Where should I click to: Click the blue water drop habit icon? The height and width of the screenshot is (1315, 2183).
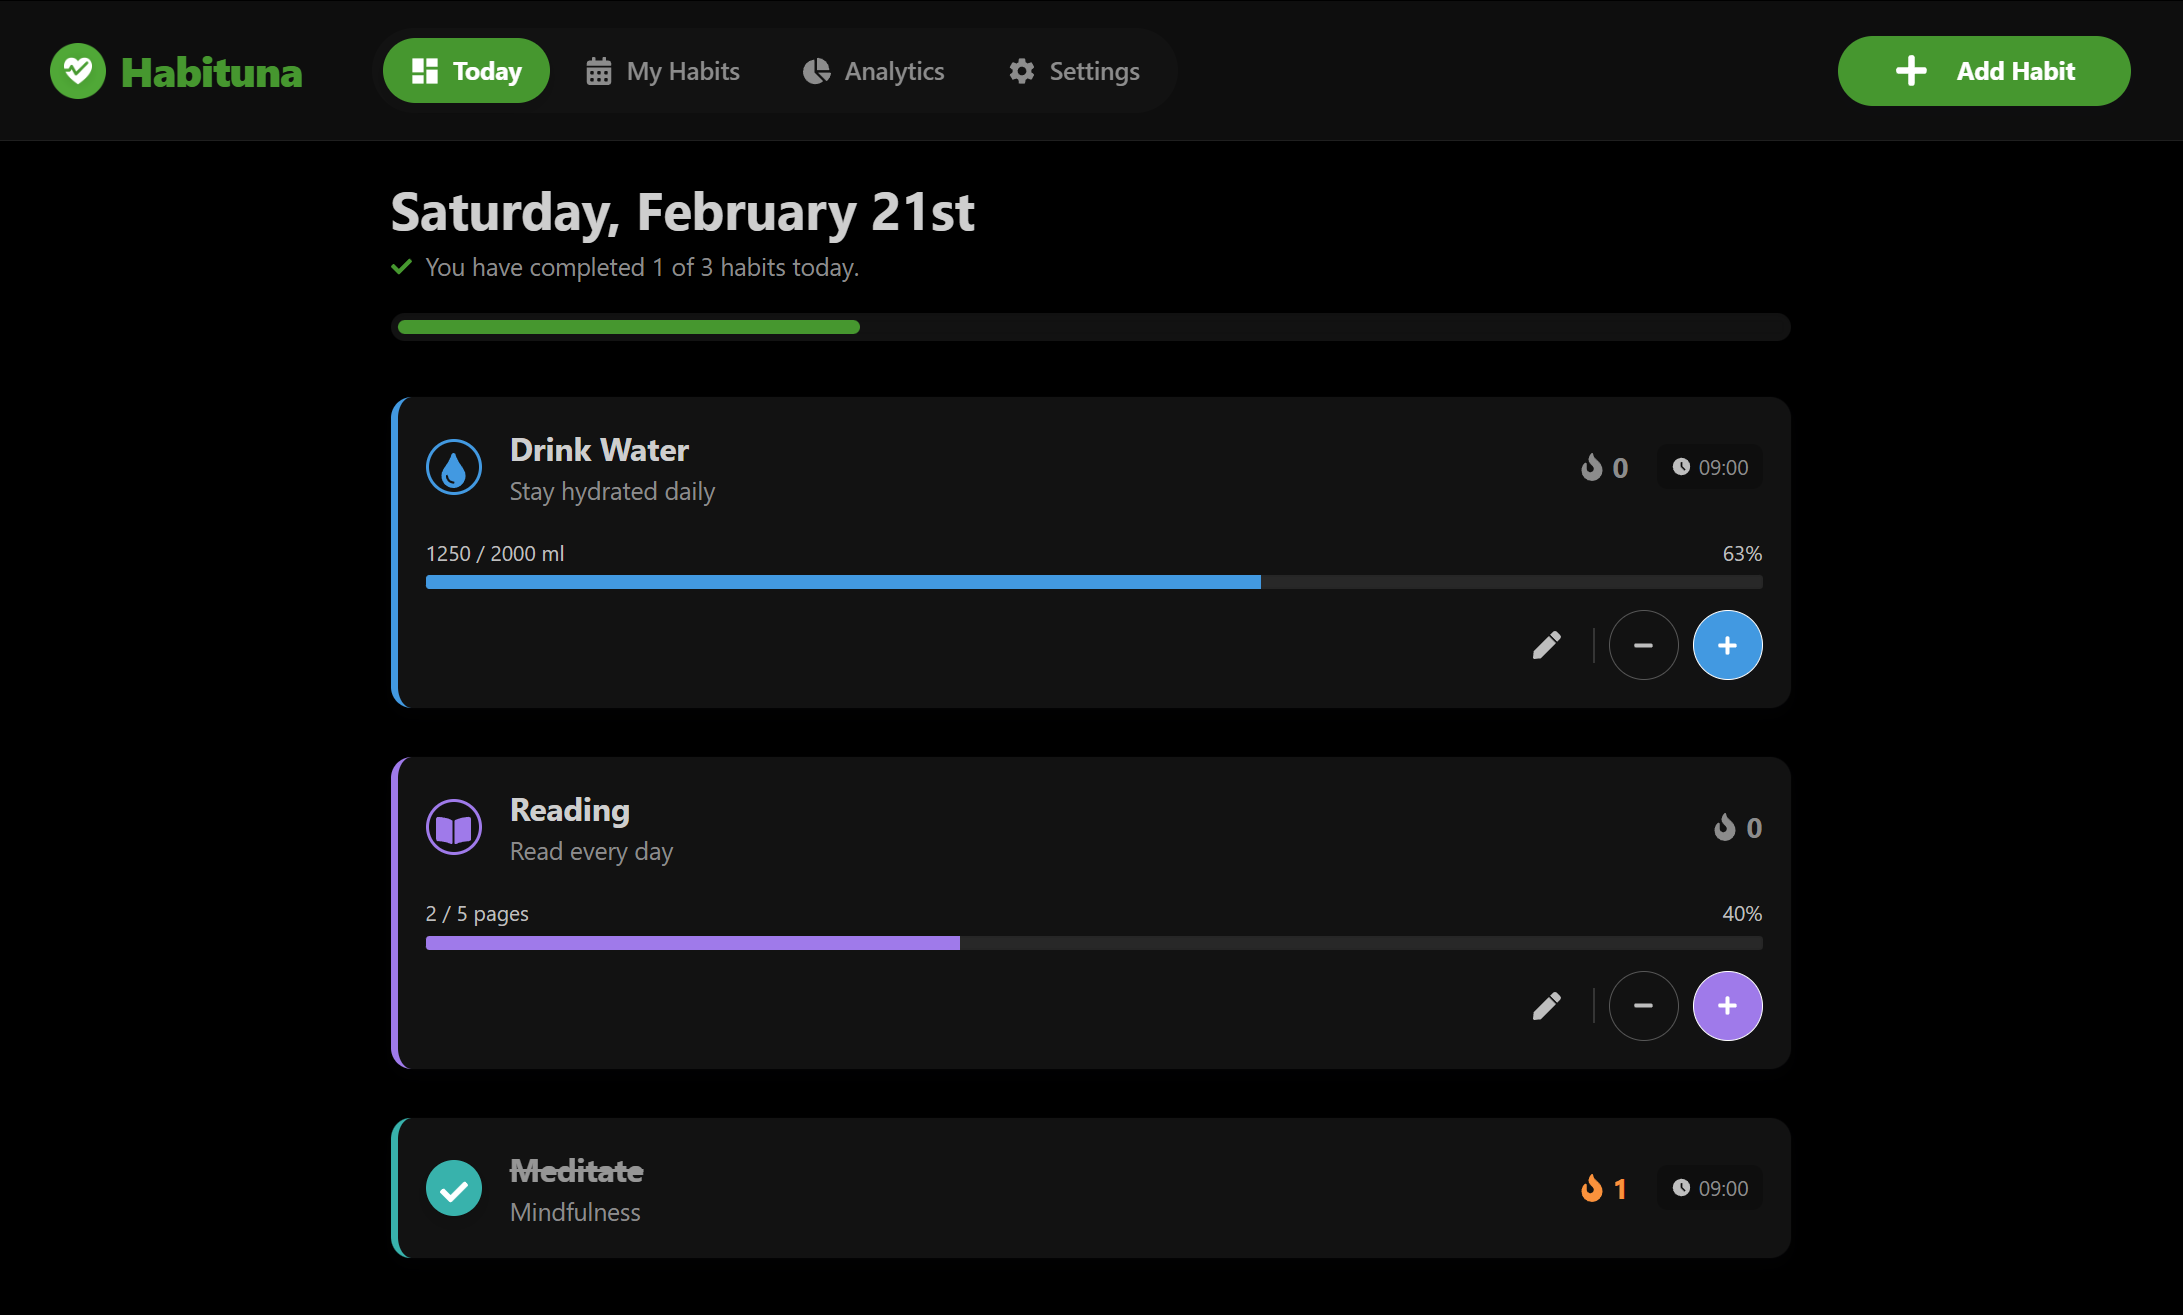(454, 467)
